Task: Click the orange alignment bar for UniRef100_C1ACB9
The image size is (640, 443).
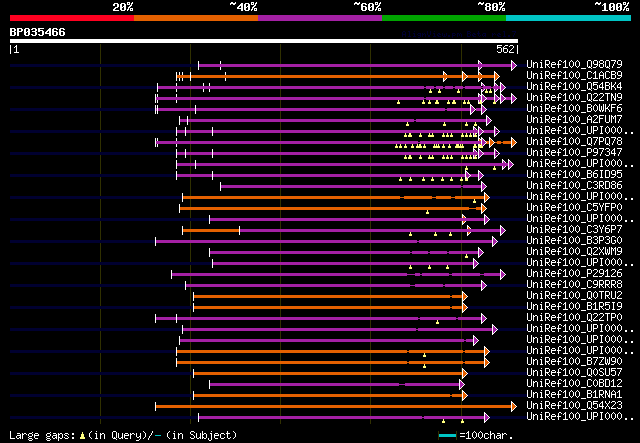Action: pyautogui.click(x=338, y=76)
